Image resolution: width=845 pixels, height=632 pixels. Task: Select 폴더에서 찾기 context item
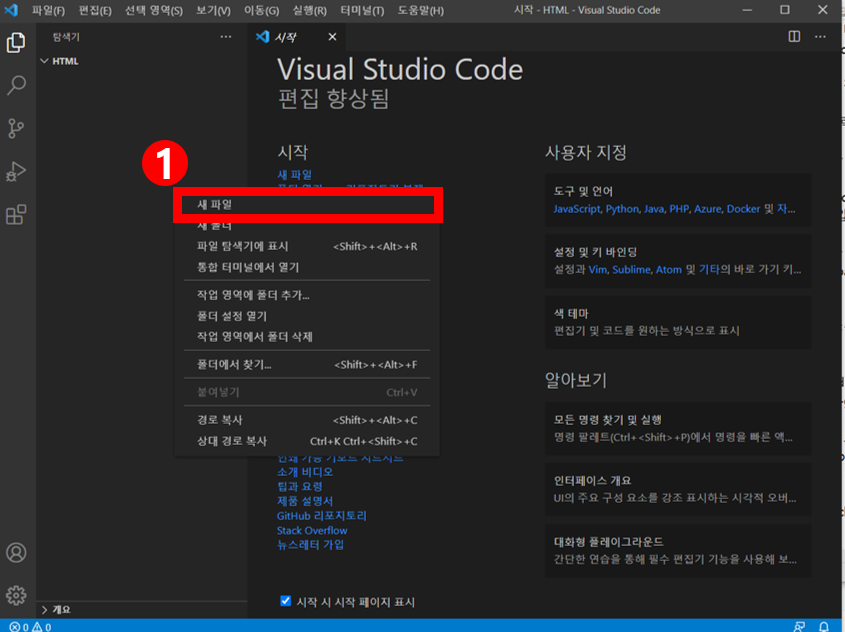click(x=307, y=365)
